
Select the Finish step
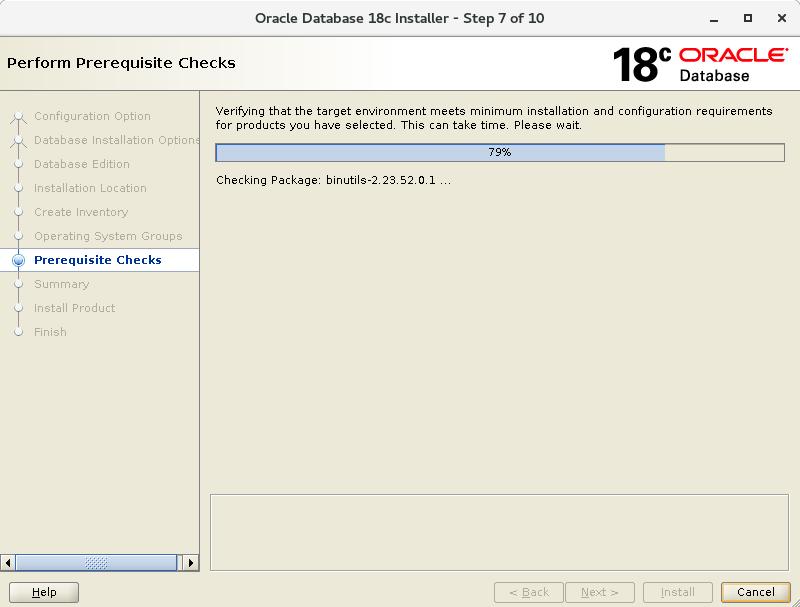(x=51, y=332)
